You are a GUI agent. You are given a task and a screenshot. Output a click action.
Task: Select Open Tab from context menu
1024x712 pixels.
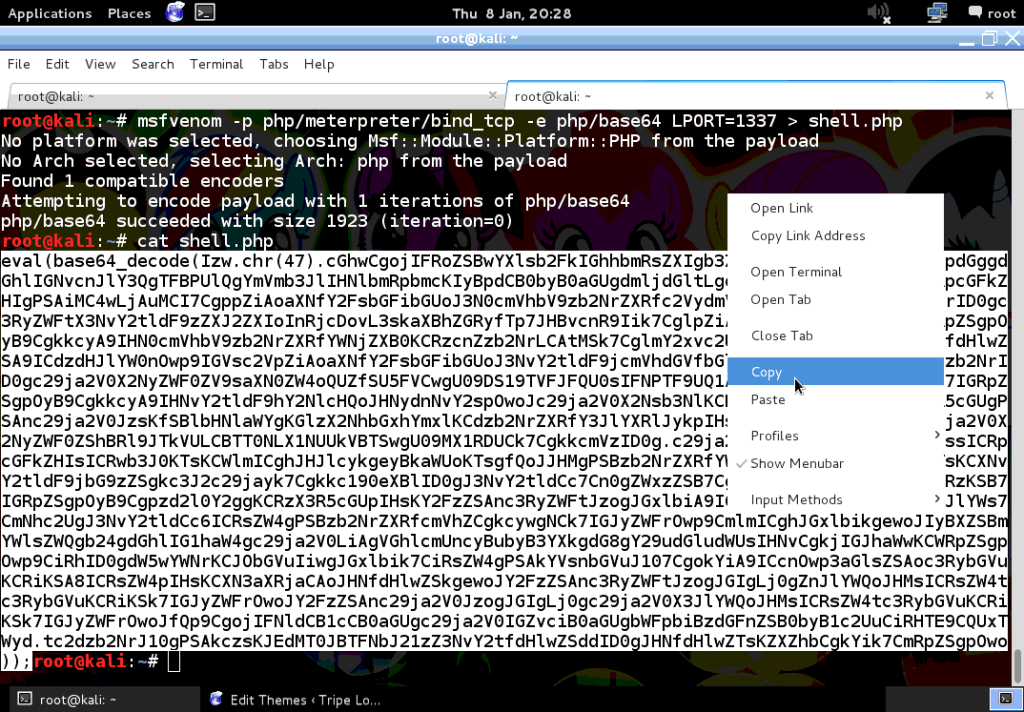[835, 299]
